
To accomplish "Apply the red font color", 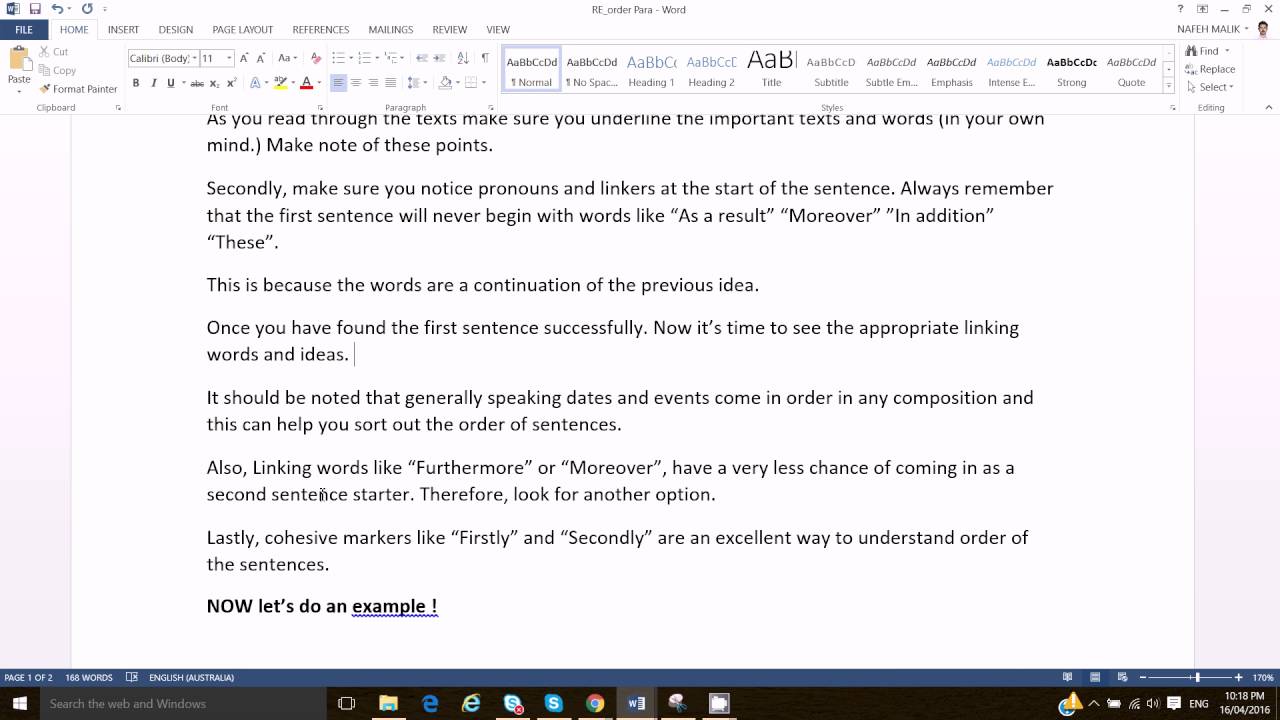I will point(306,83).
